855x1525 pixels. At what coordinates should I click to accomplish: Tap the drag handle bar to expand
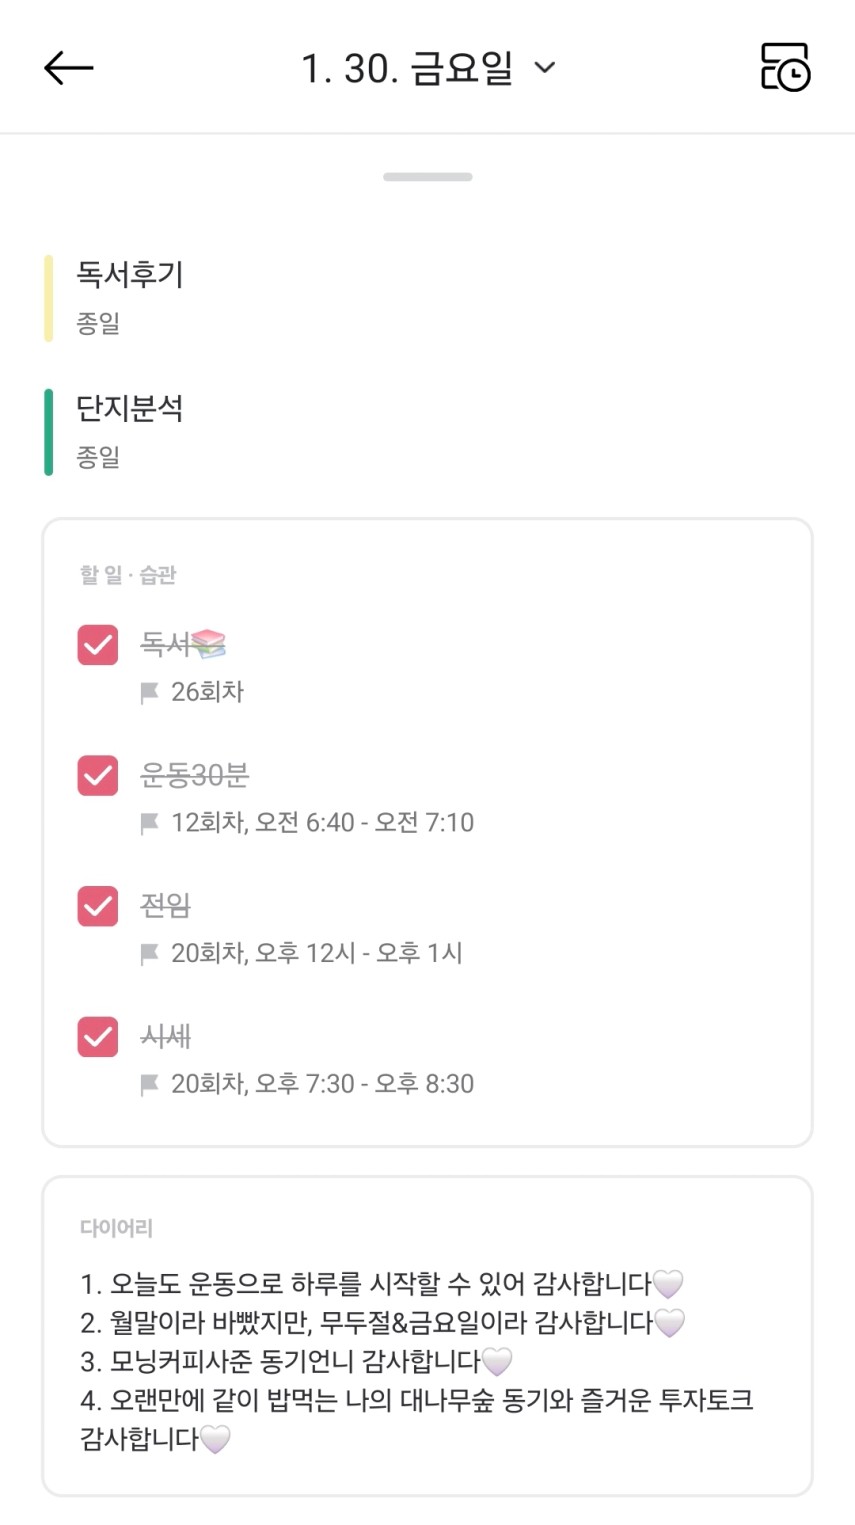coord(427,177)
